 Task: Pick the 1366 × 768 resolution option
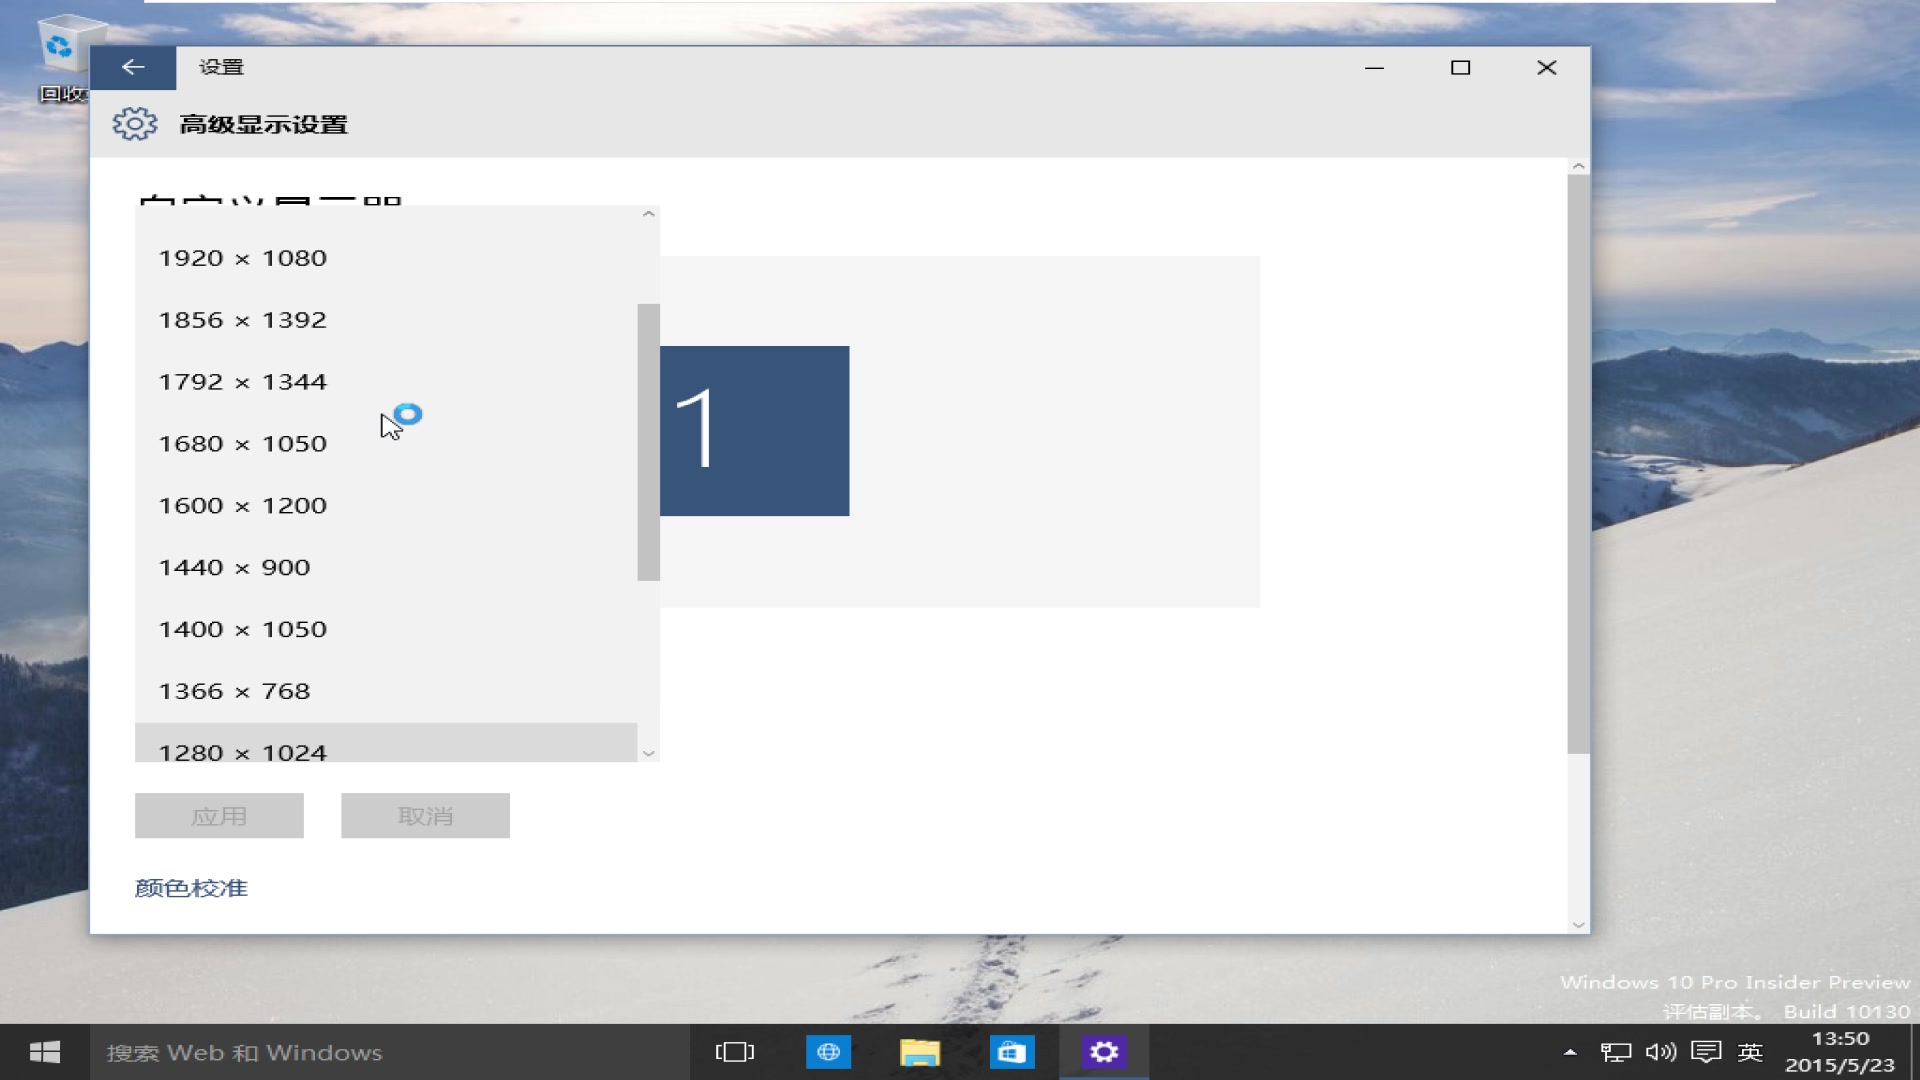pos(235,691)
